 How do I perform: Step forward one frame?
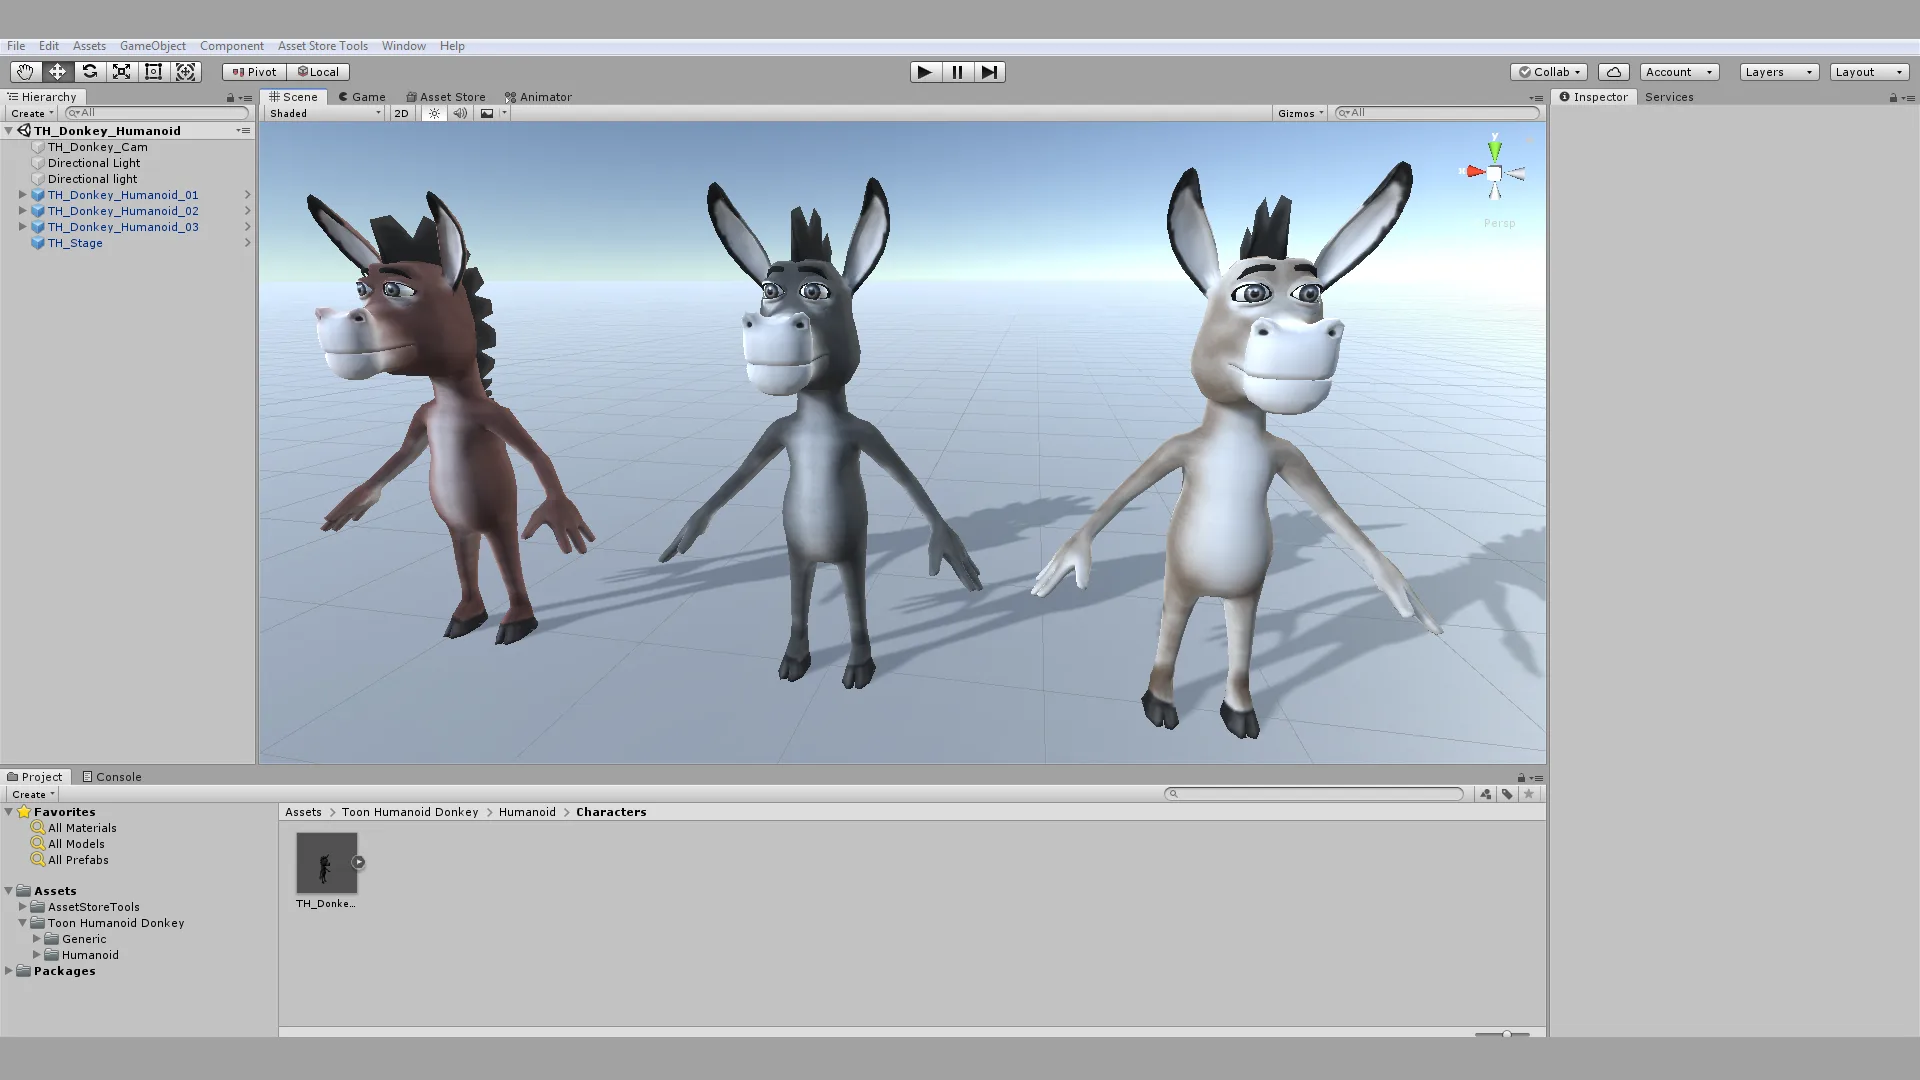pos(989,72)
